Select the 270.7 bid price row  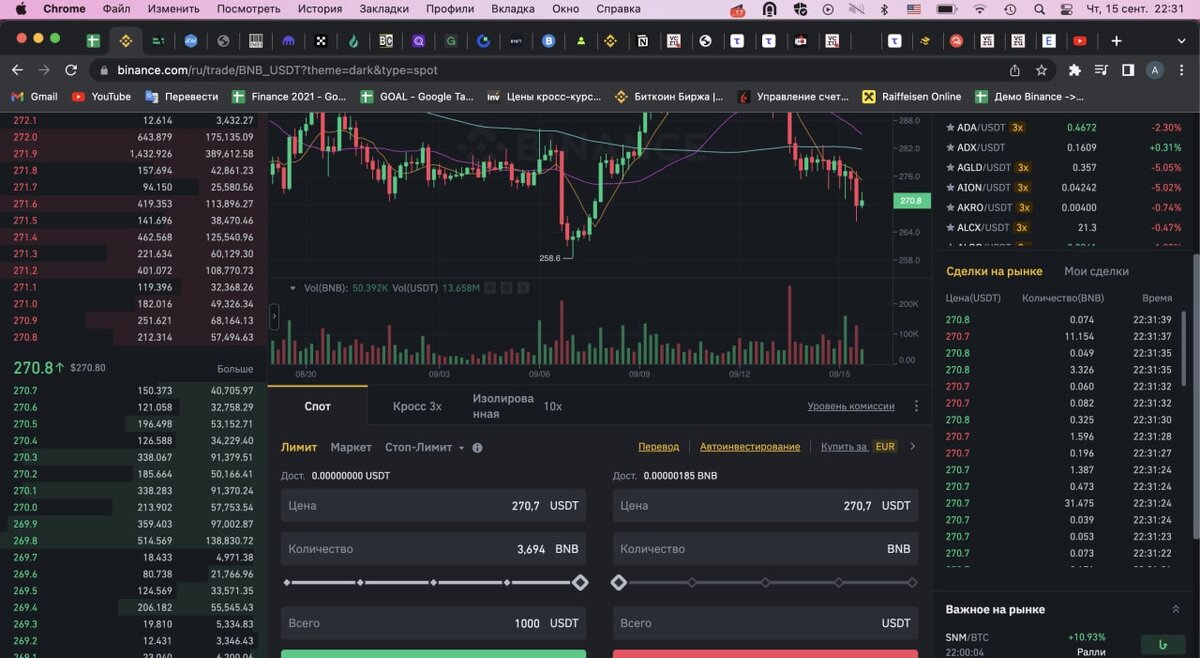point(134,391)
